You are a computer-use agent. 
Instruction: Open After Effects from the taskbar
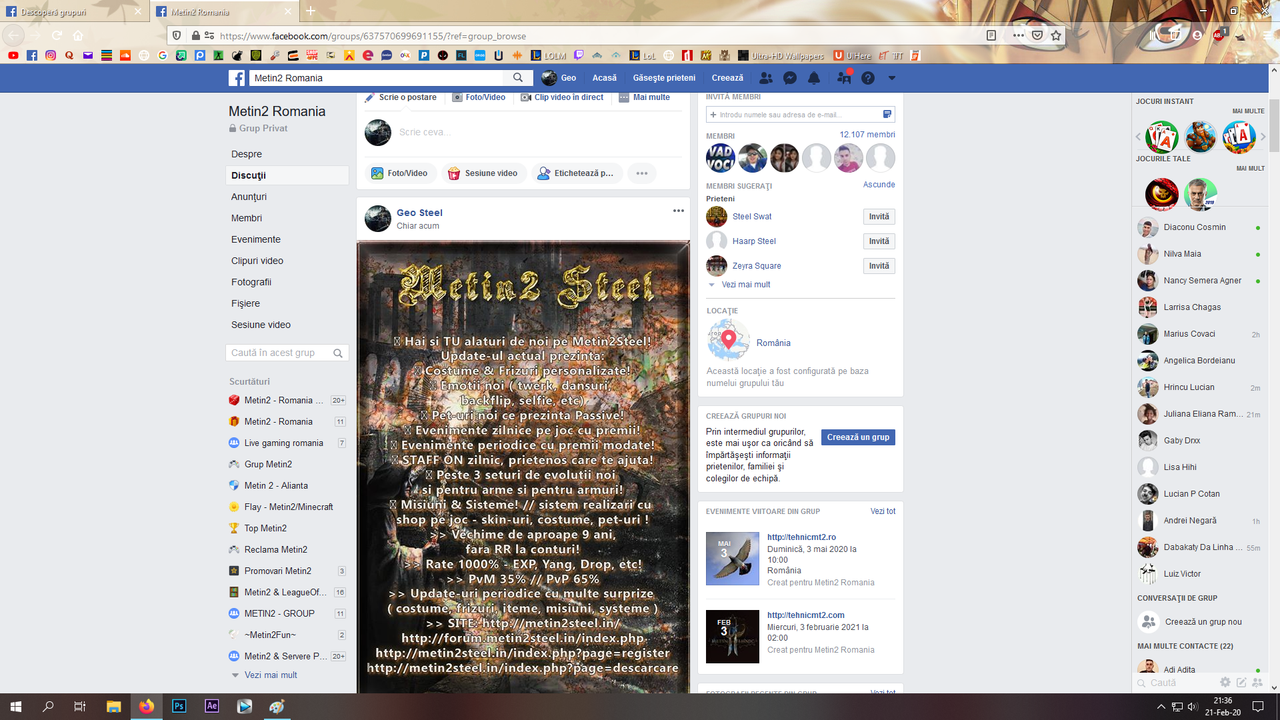(x=212, y=706)
